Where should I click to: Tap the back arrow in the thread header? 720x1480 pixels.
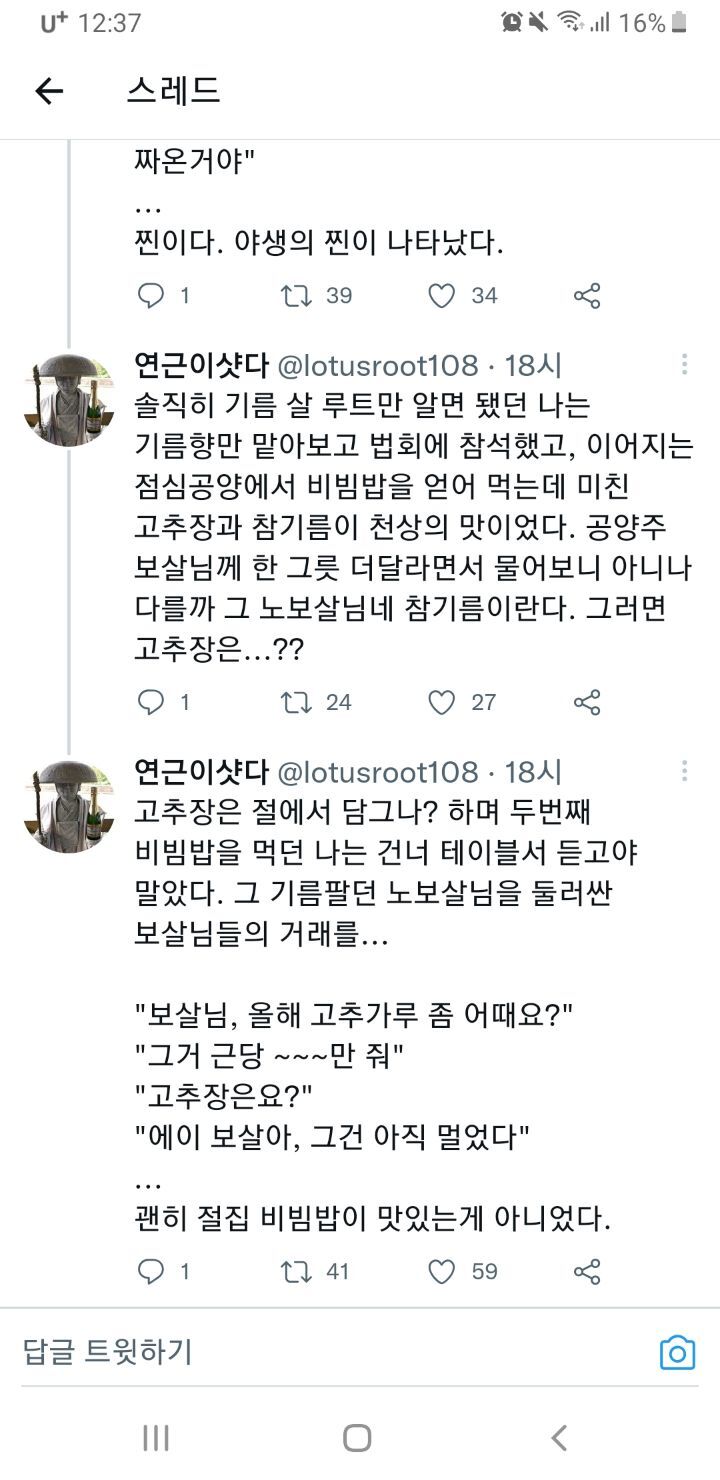tap(49, 91)
